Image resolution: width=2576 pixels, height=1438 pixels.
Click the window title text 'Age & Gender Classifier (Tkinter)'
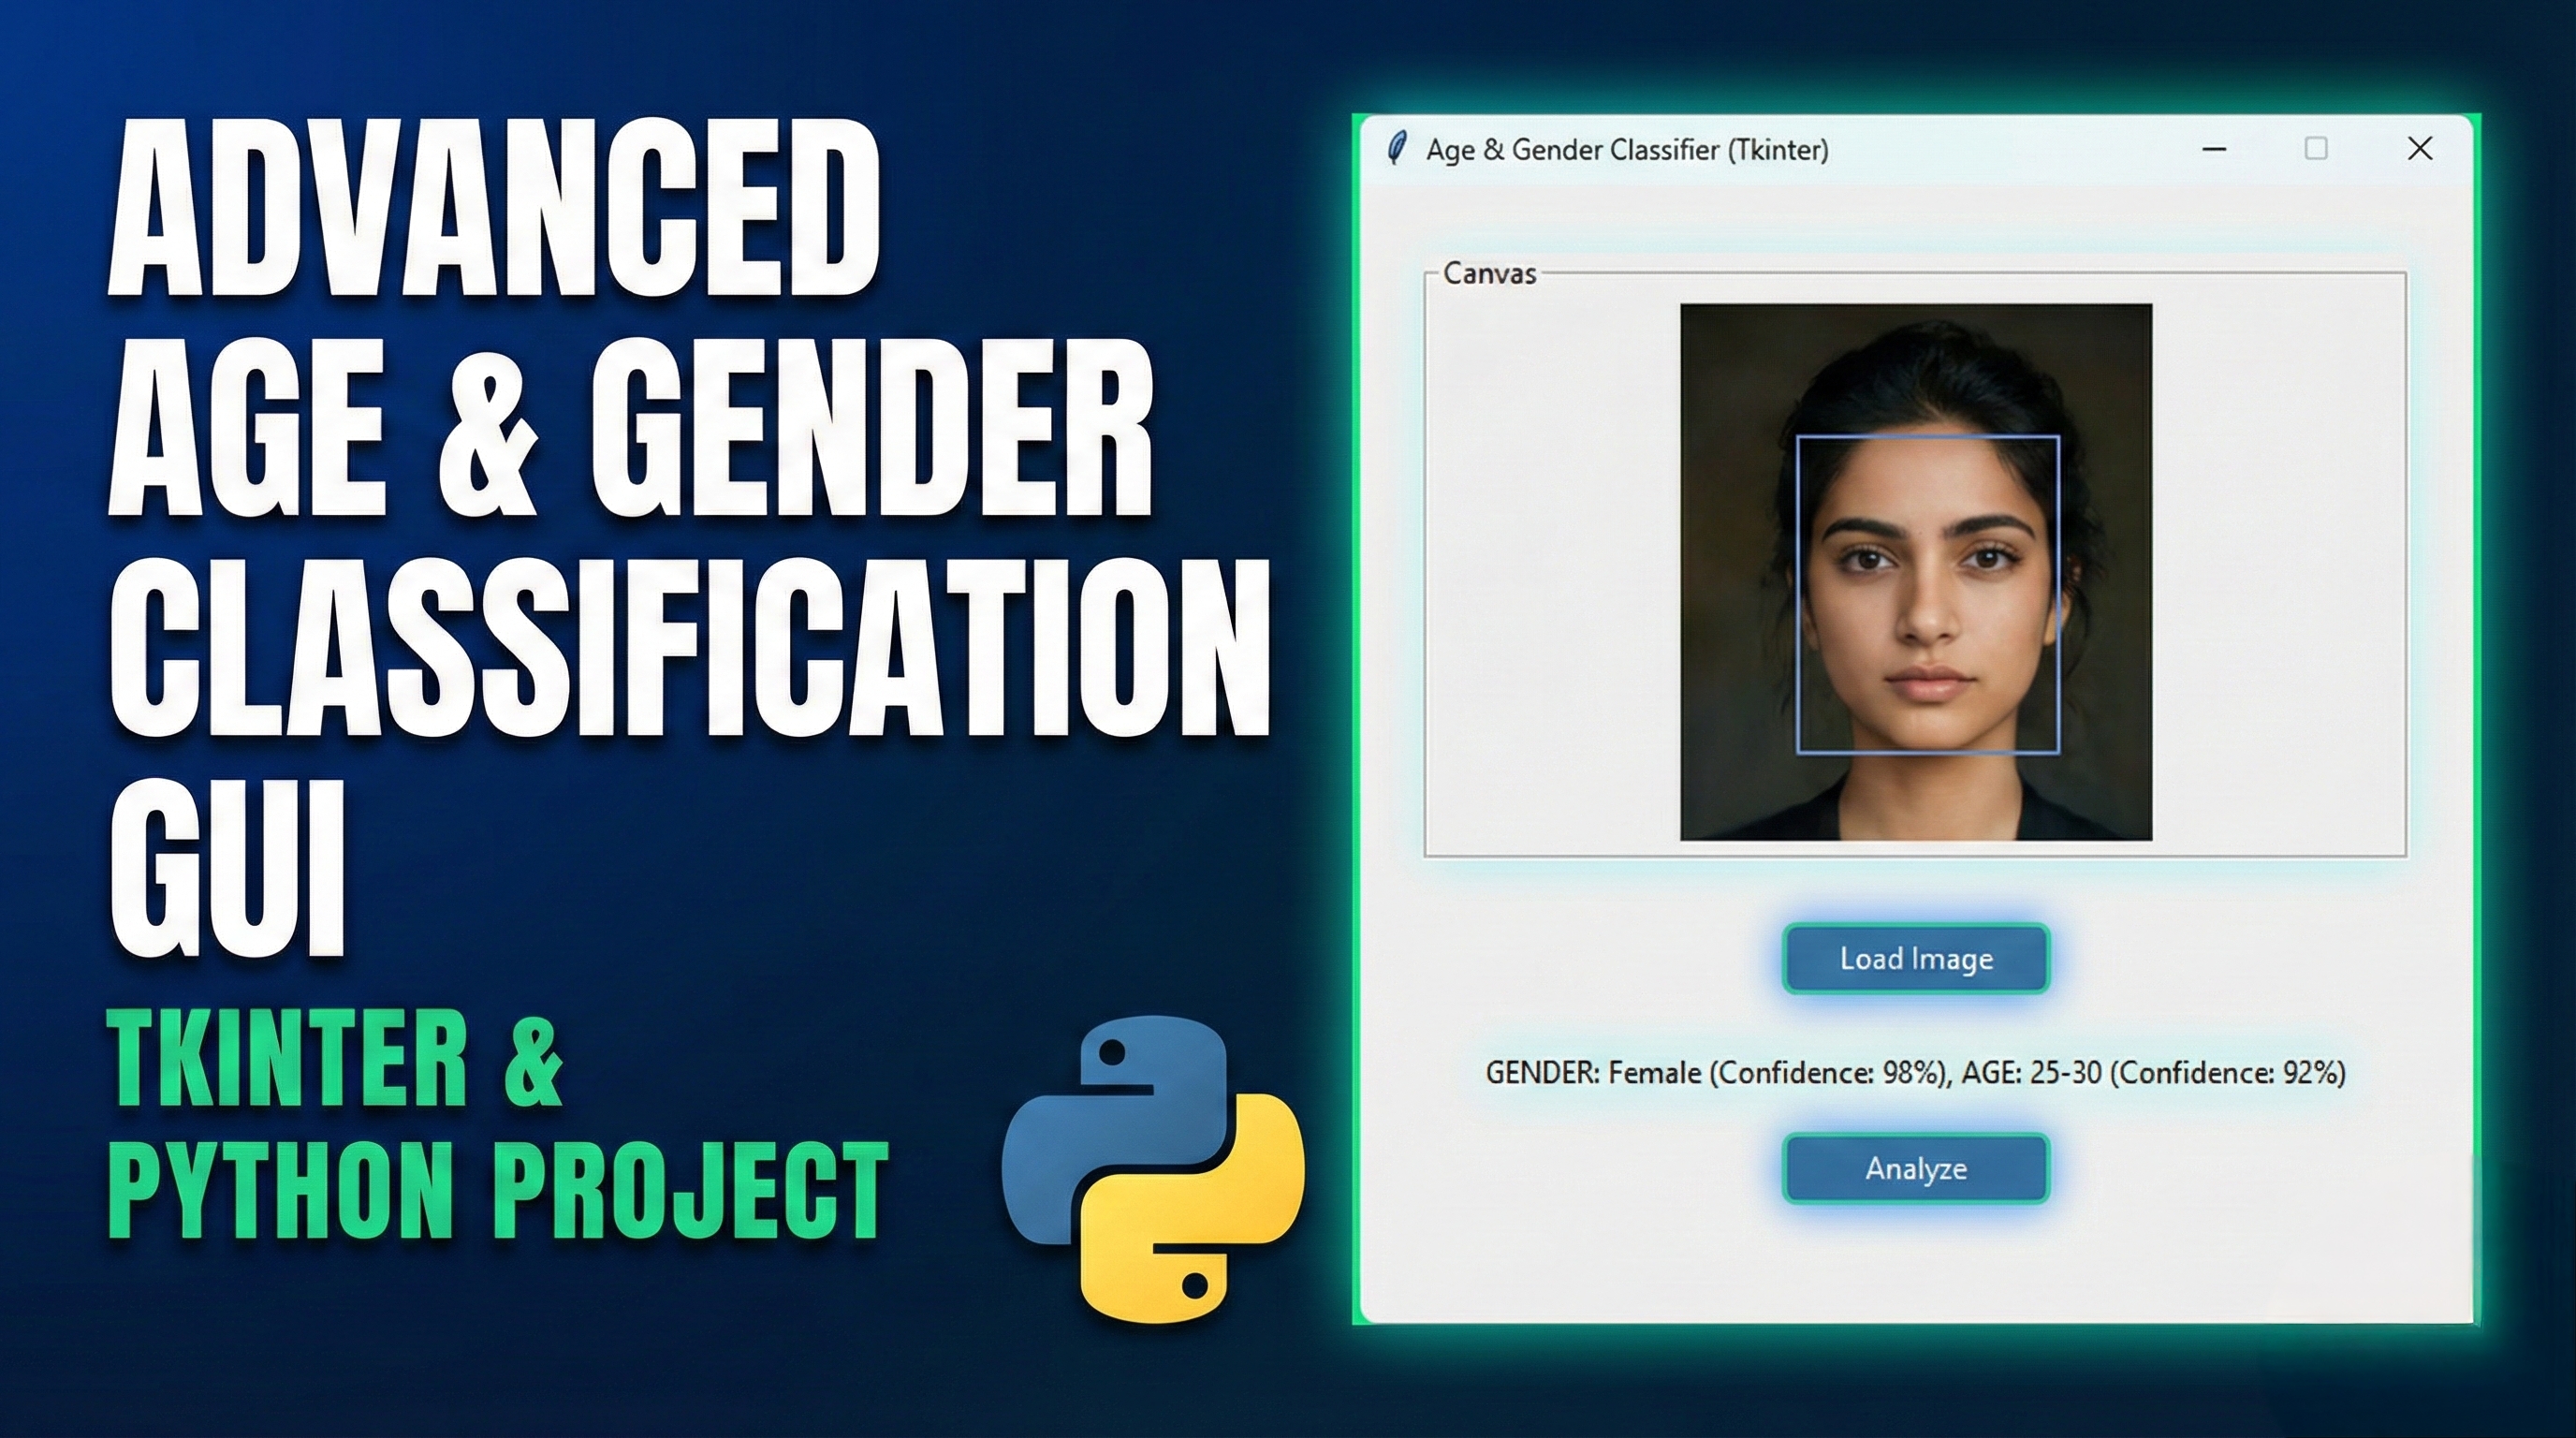pyautogui.click(x=1627, y=150)
